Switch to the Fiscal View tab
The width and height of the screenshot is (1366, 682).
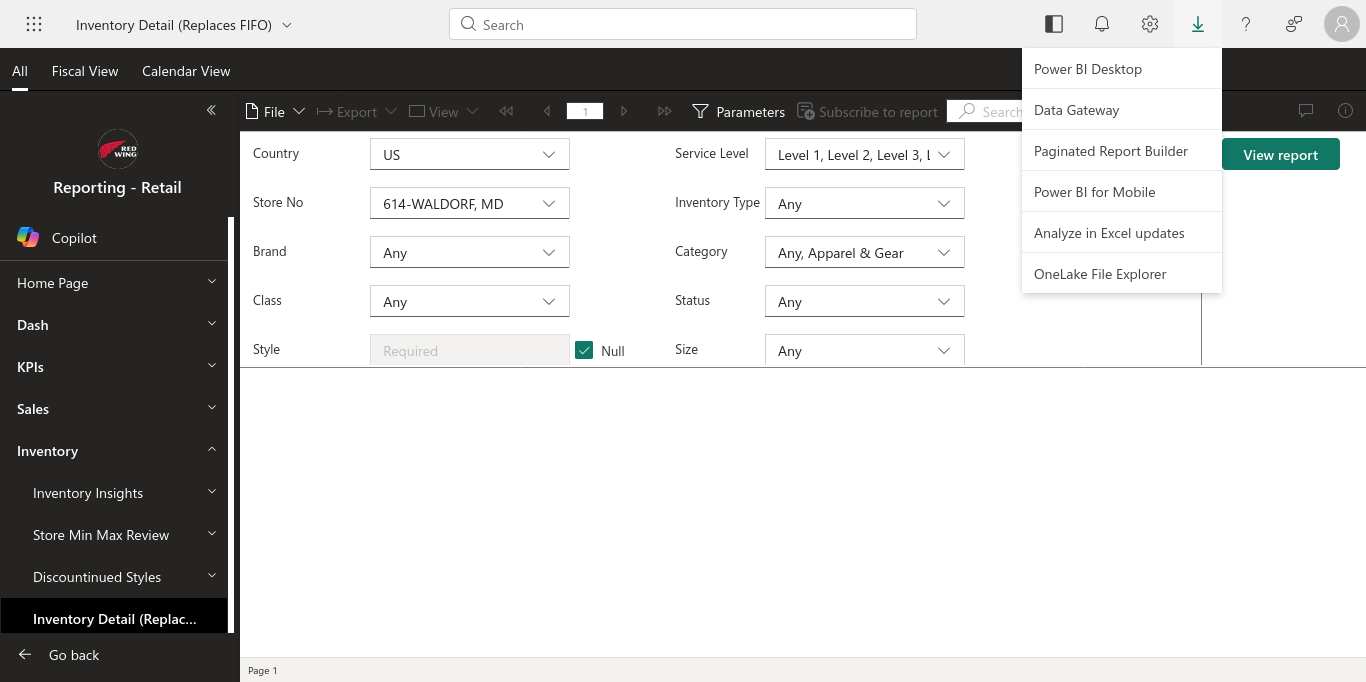pyautogui.click(x=85, y=71)
